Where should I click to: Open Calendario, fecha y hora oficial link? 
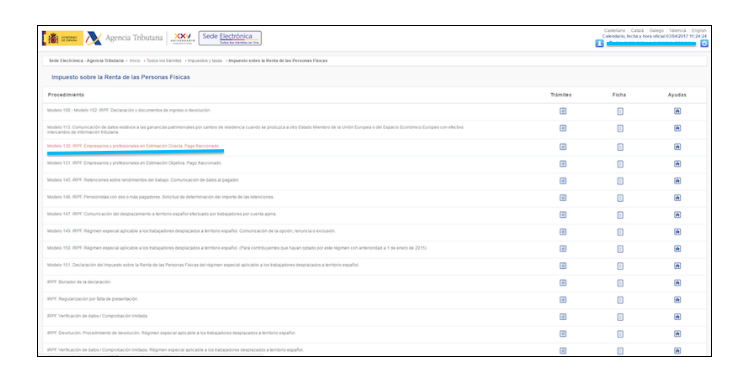(x=654, y=36)
